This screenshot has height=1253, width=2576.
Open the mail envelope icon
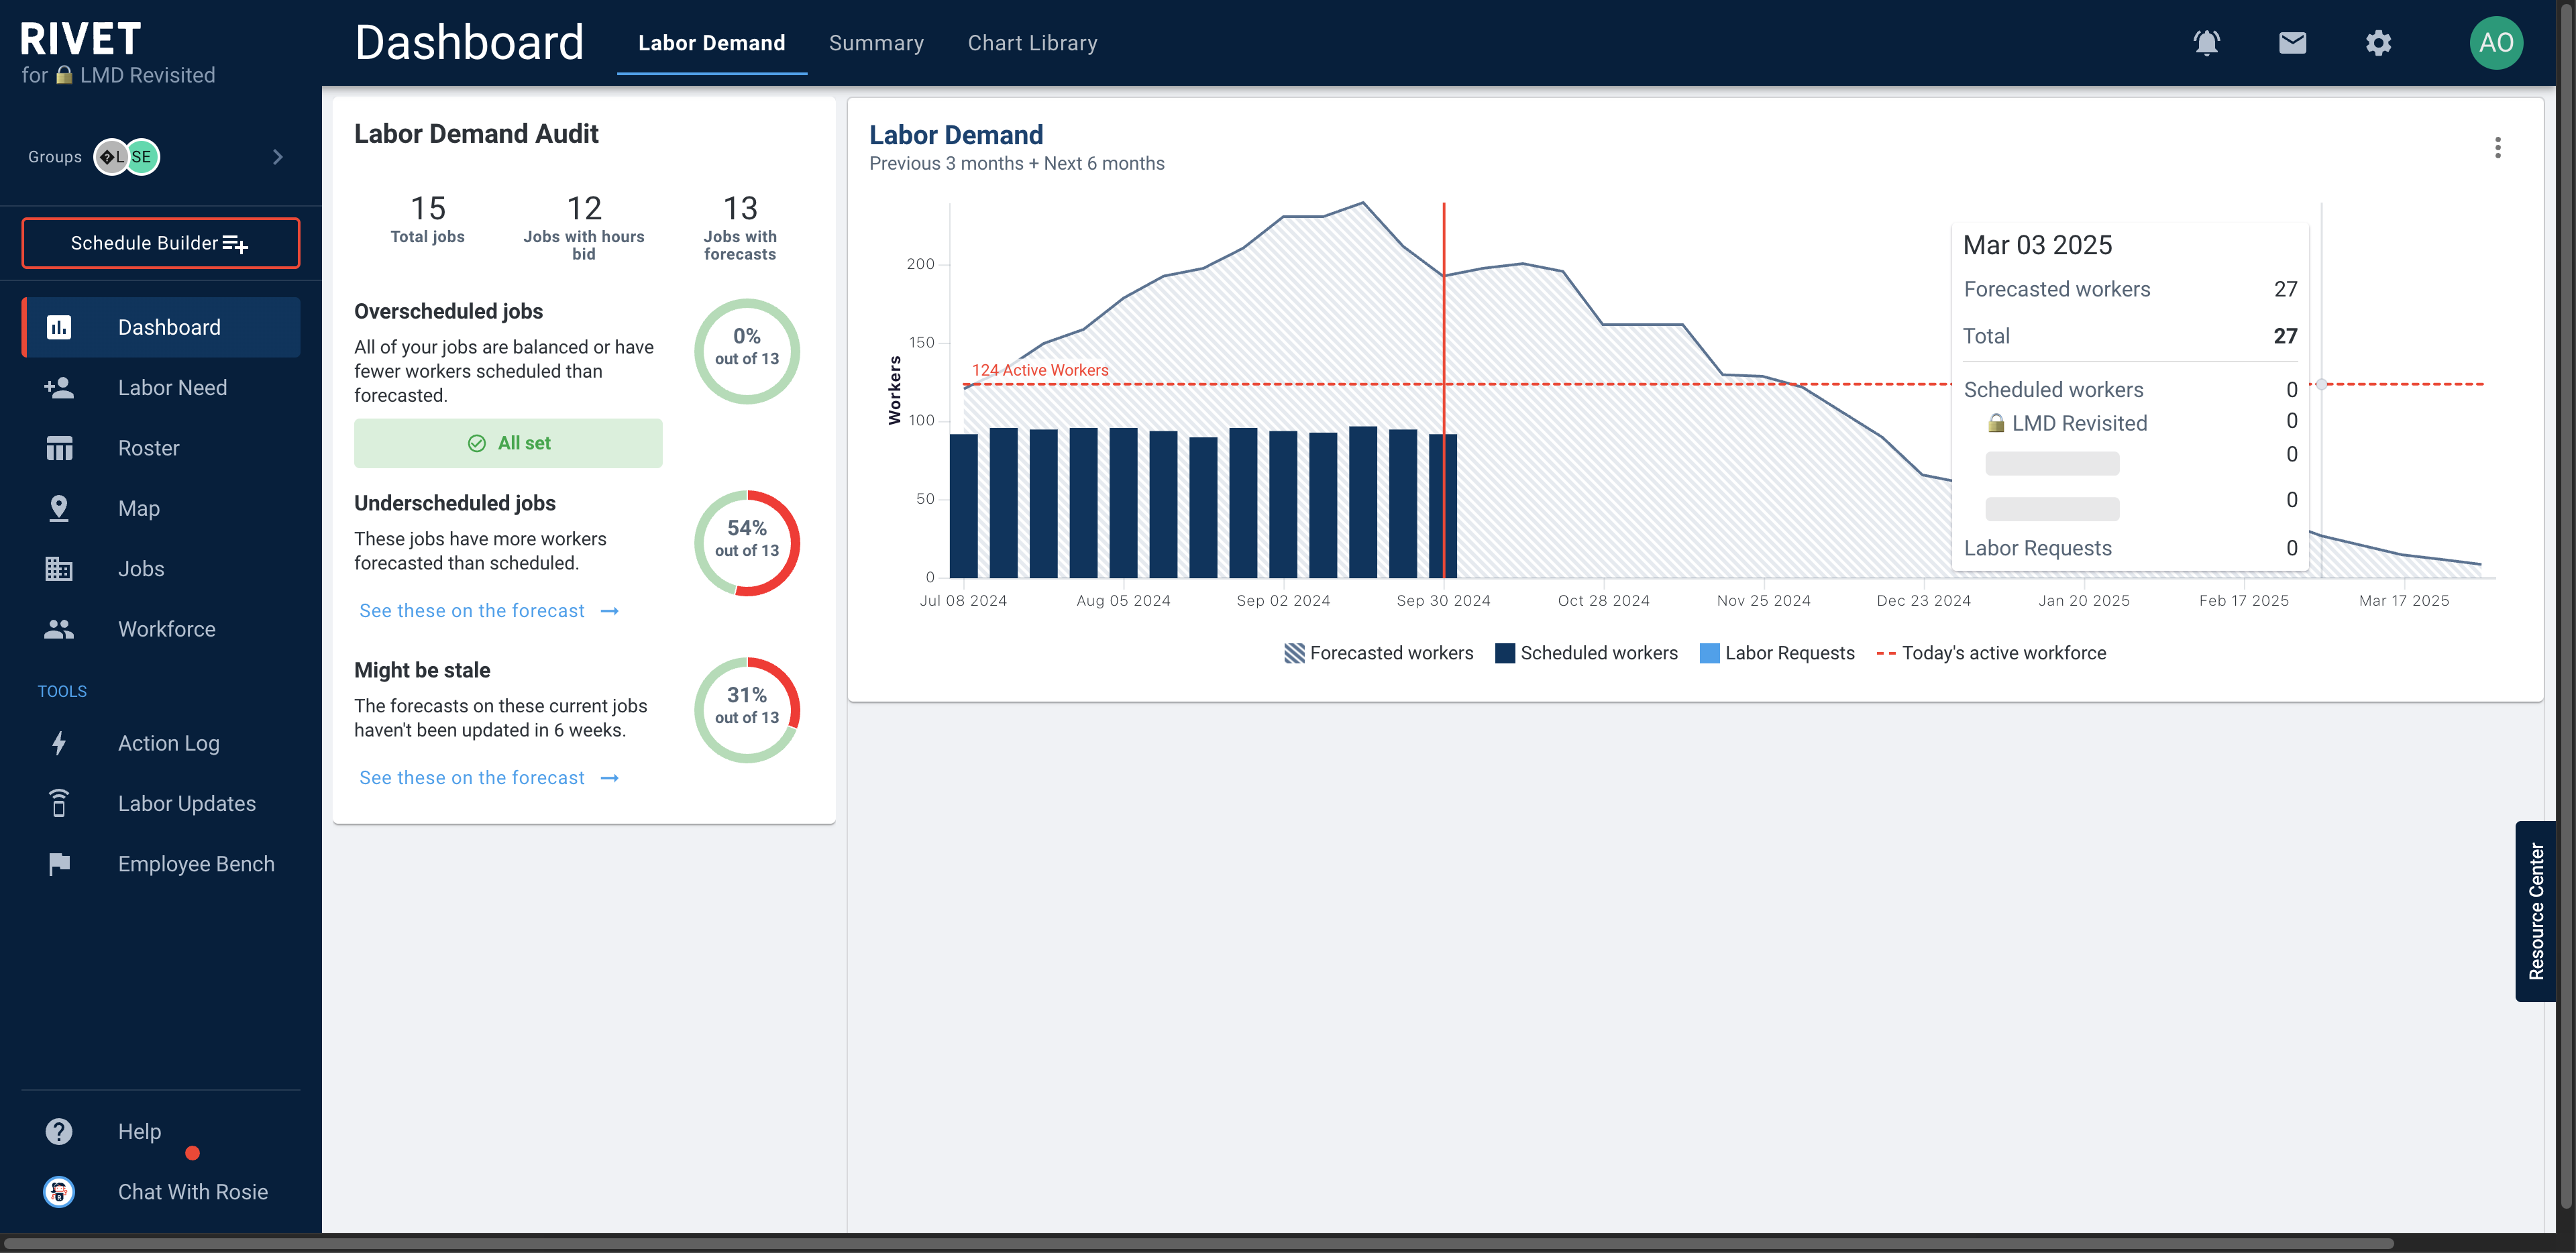[x=2292, y=43]
